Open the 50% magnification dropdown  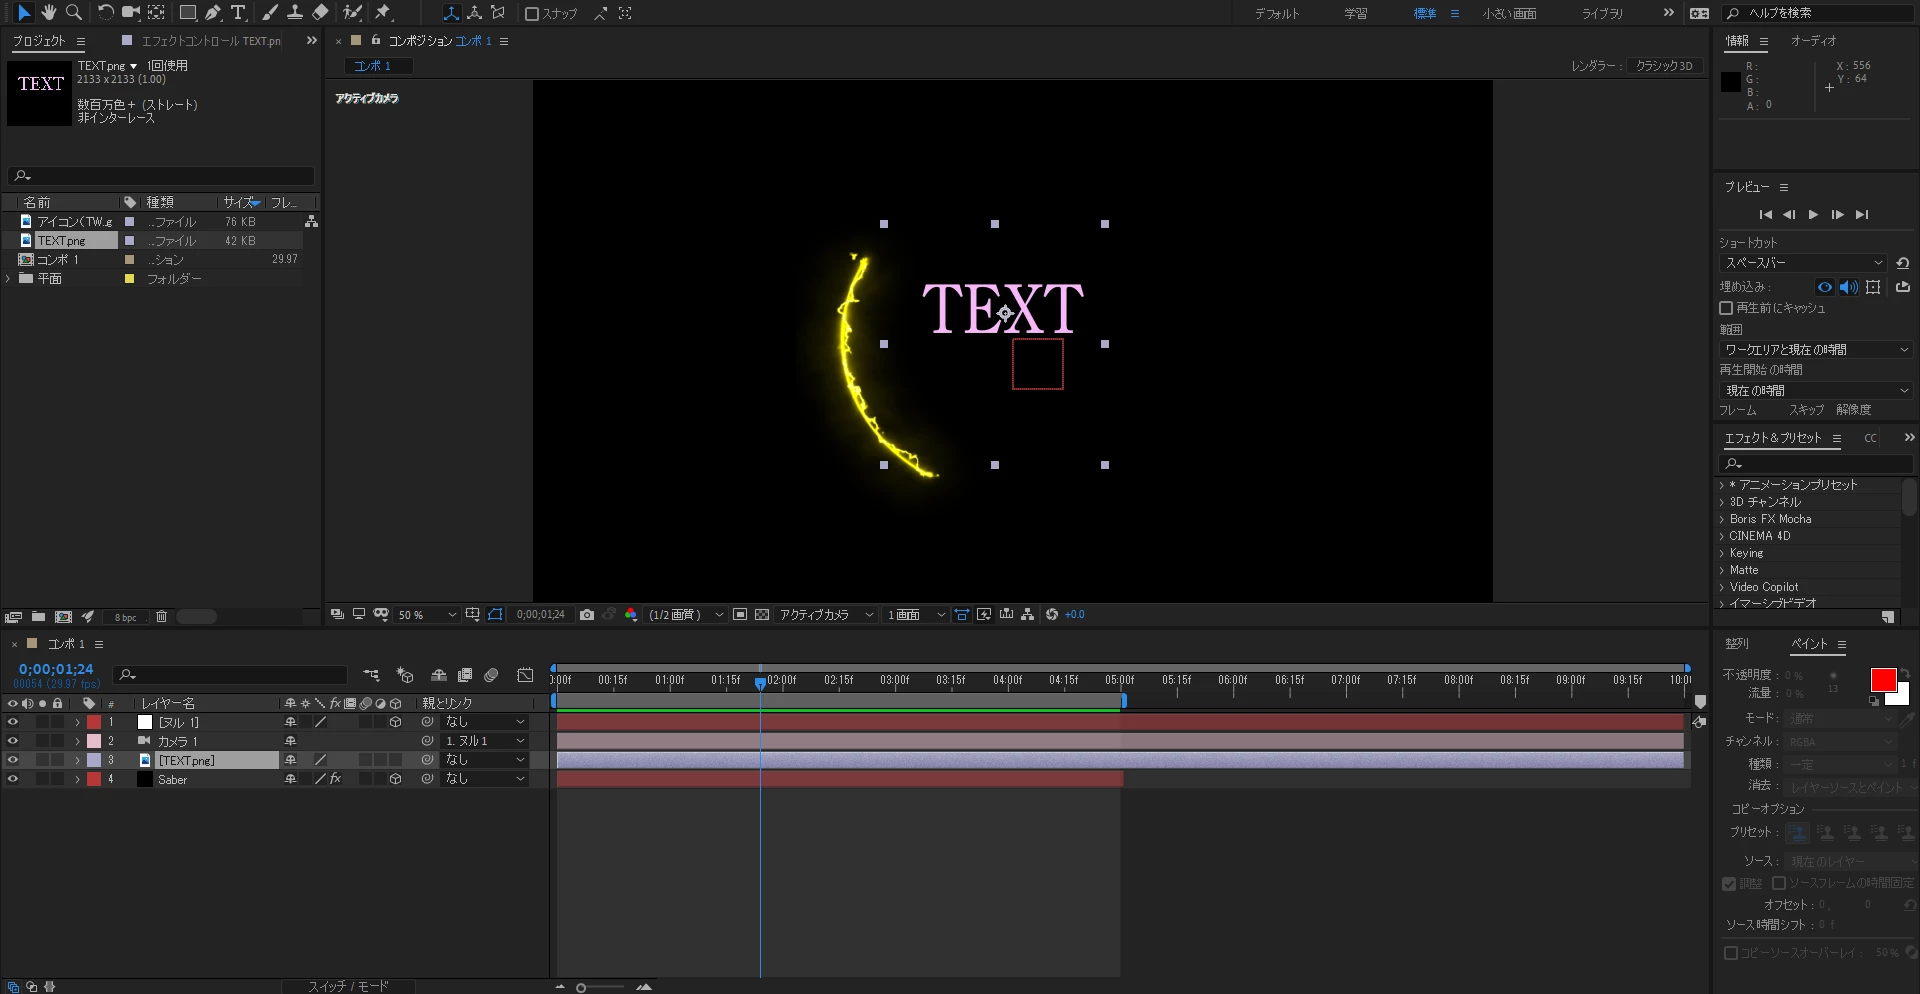(427, 615)
